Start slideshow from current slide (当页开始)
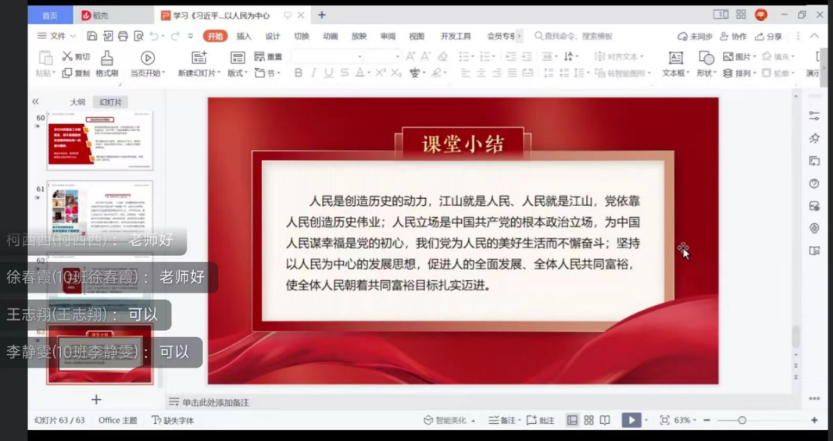Viewport: 833px width, 441px height. (x=147, y=60)
